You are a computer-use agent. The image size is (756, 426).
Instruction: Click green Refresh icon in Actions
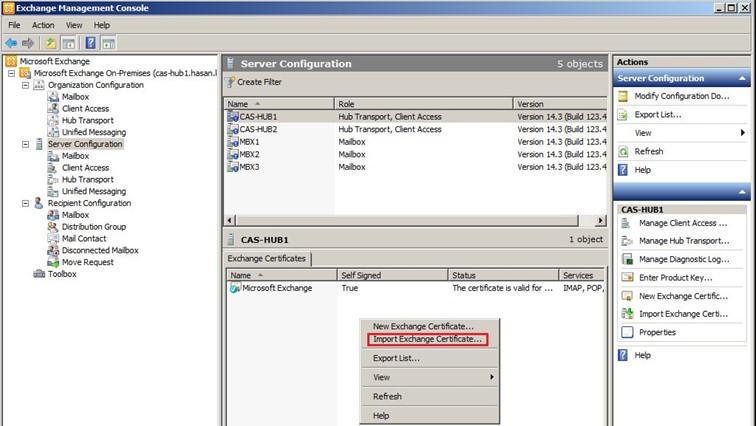(623, 151)
